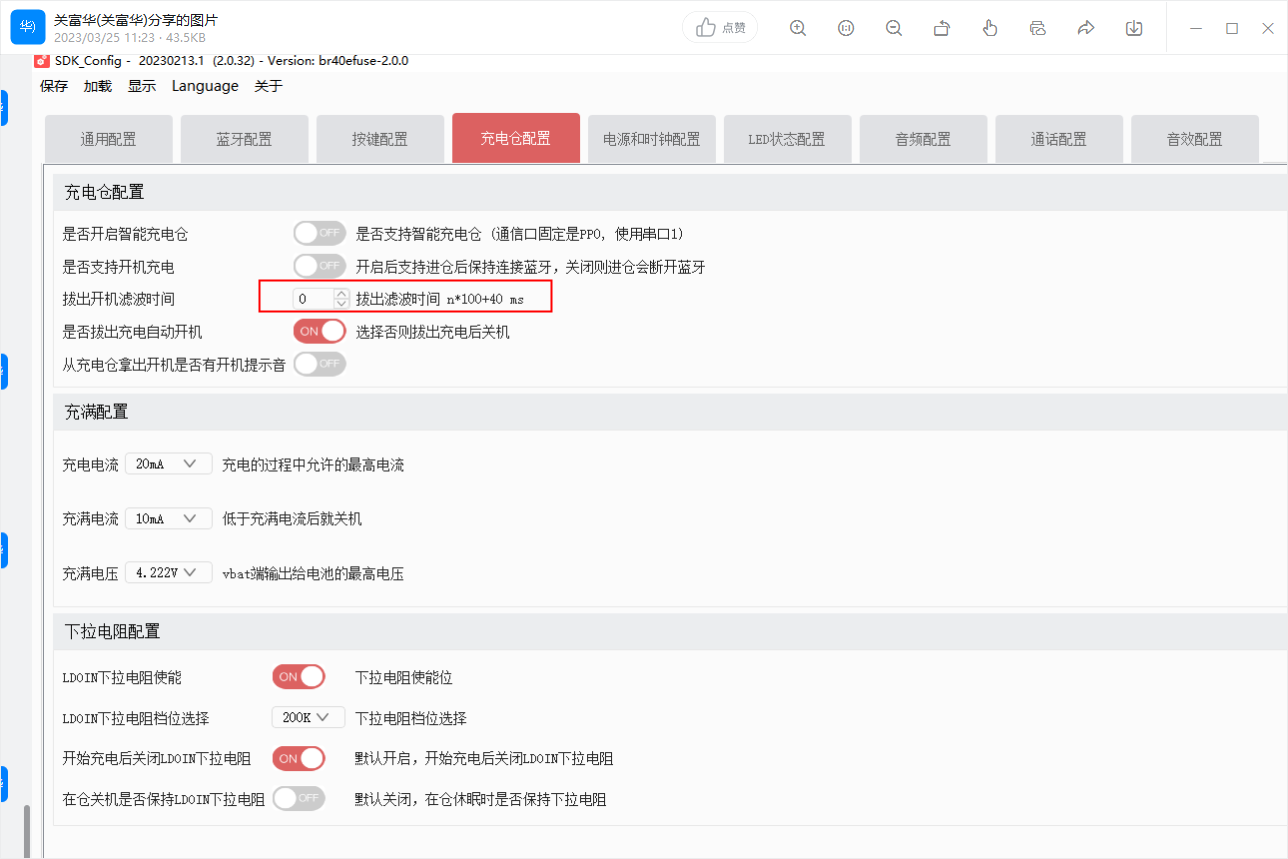Open the 充电电流 20mA dropdown
Screen dimensions: 1288x859
[x=168, y=463]
